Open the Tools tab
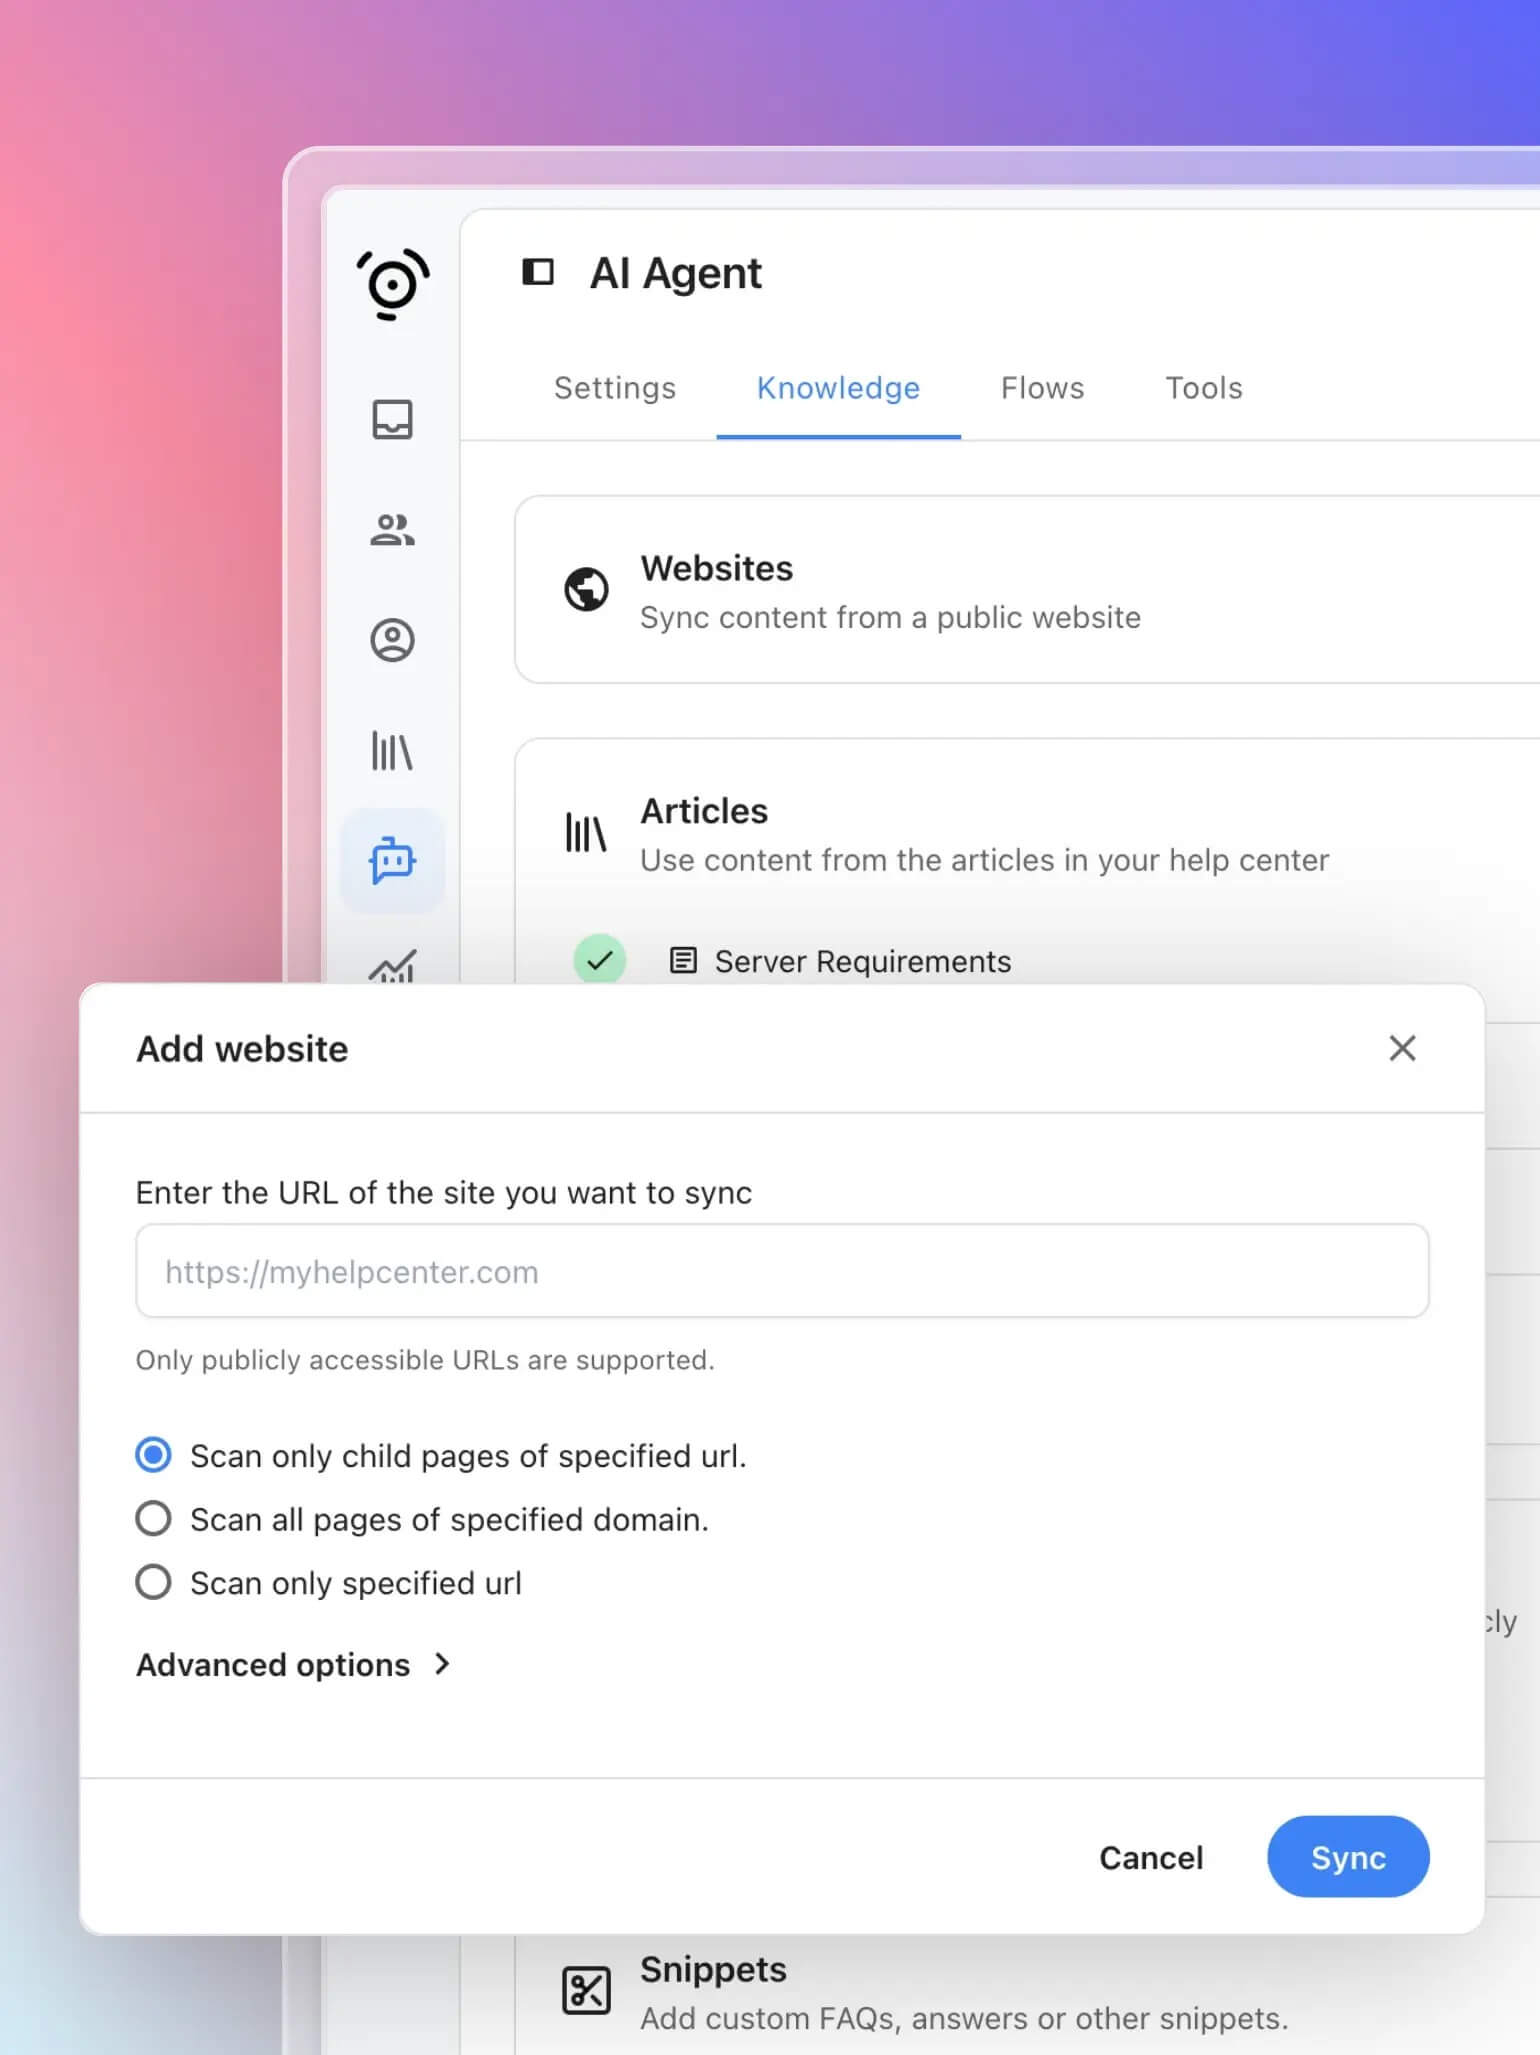Screen dimensions: 1540x2055 tap(1203, 388)
